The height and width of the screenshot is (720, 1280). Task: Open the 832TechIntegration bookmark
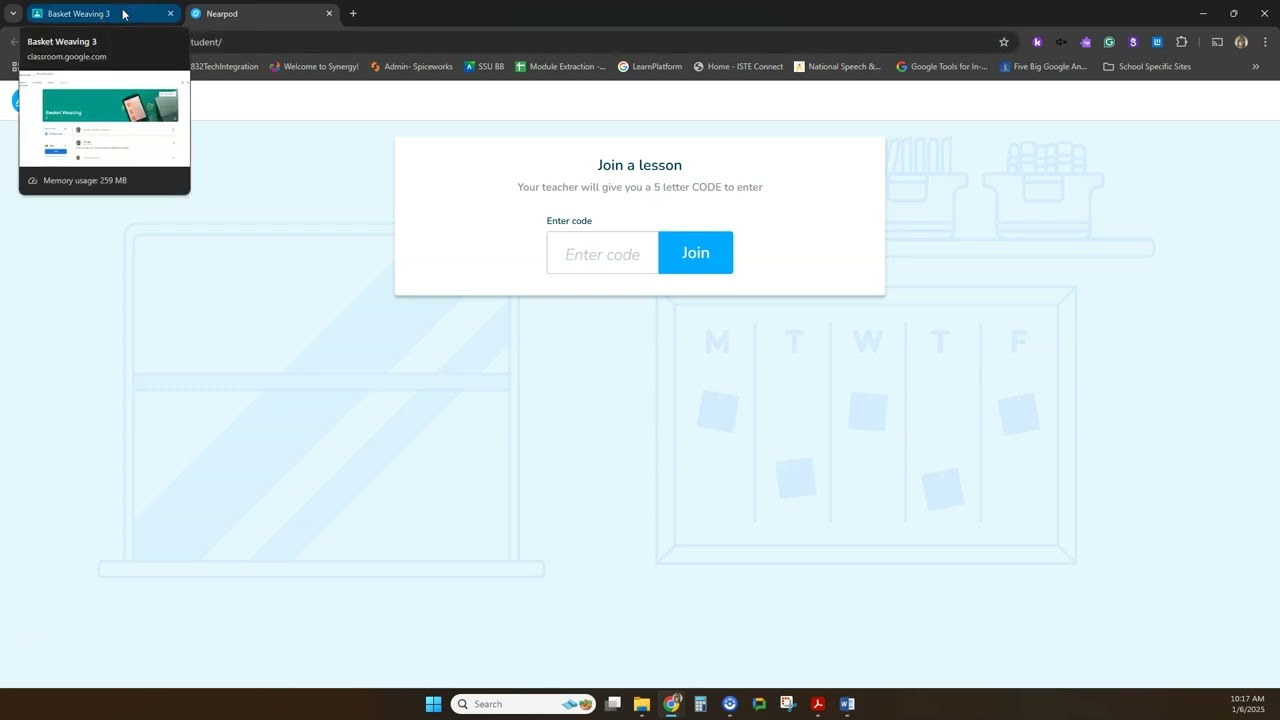coord(224,67)
